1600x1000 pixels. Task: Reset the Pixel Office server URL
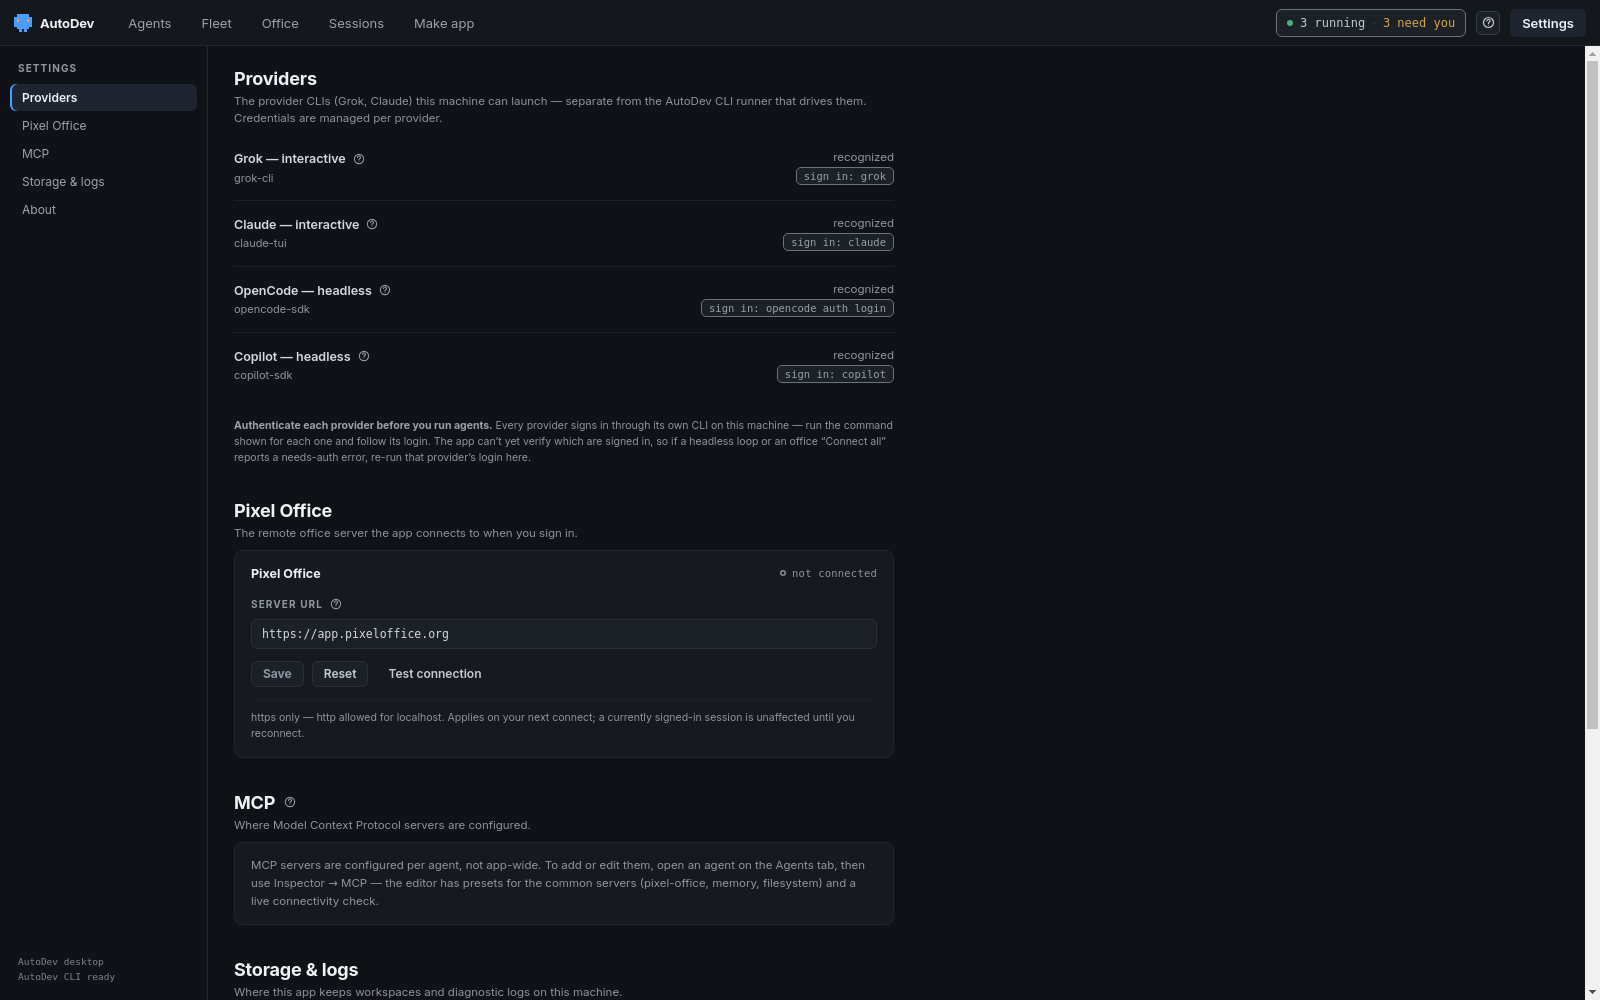coord(340,674)
